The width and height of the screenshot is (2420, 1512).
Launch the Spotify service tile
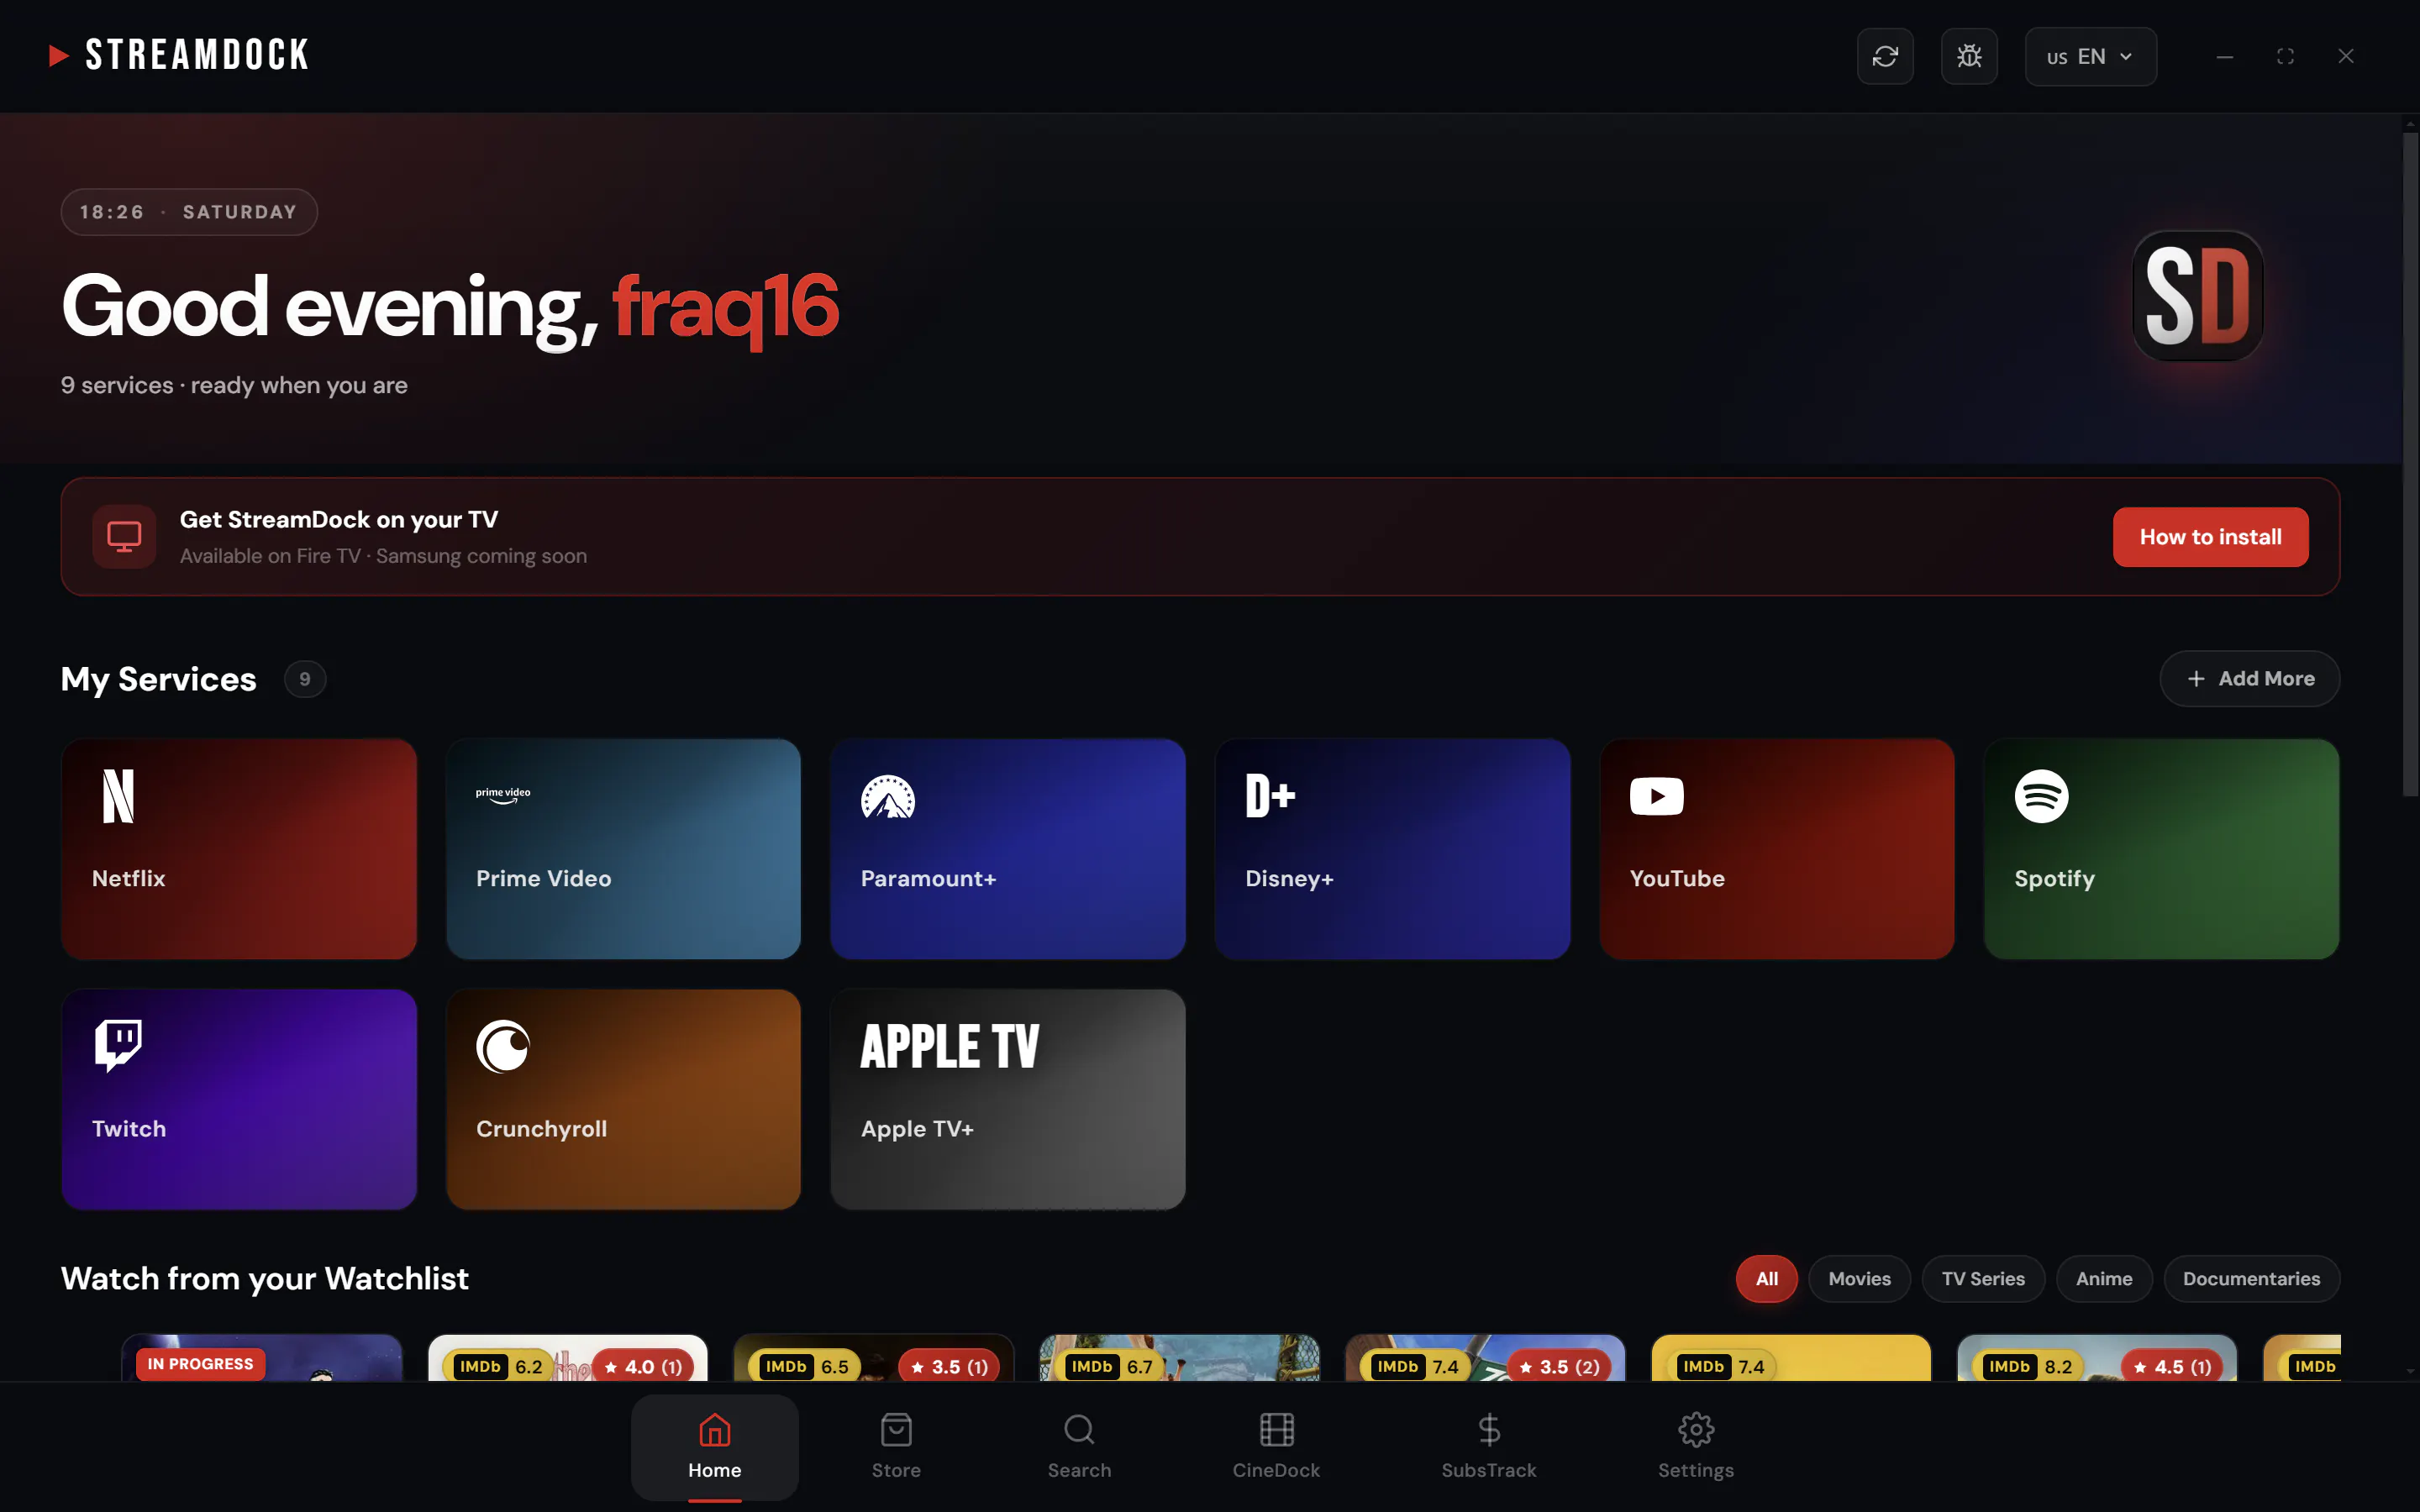[2162, 849]
